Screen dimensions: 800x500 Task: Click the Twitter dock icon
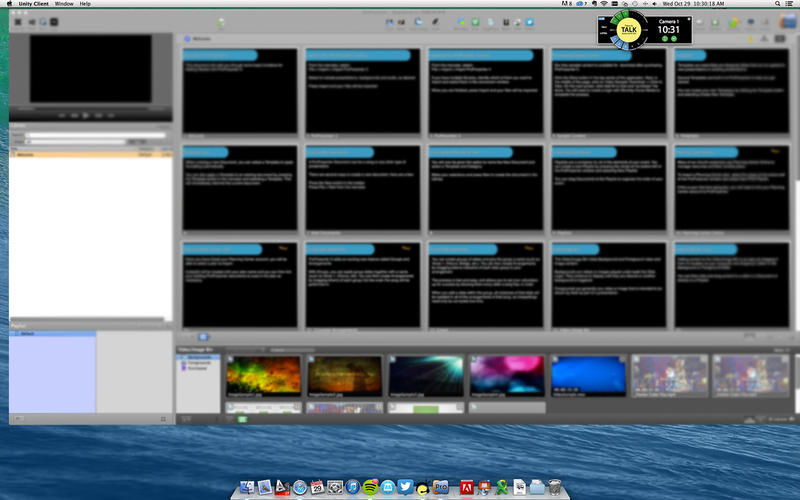(x=405, y=487)
